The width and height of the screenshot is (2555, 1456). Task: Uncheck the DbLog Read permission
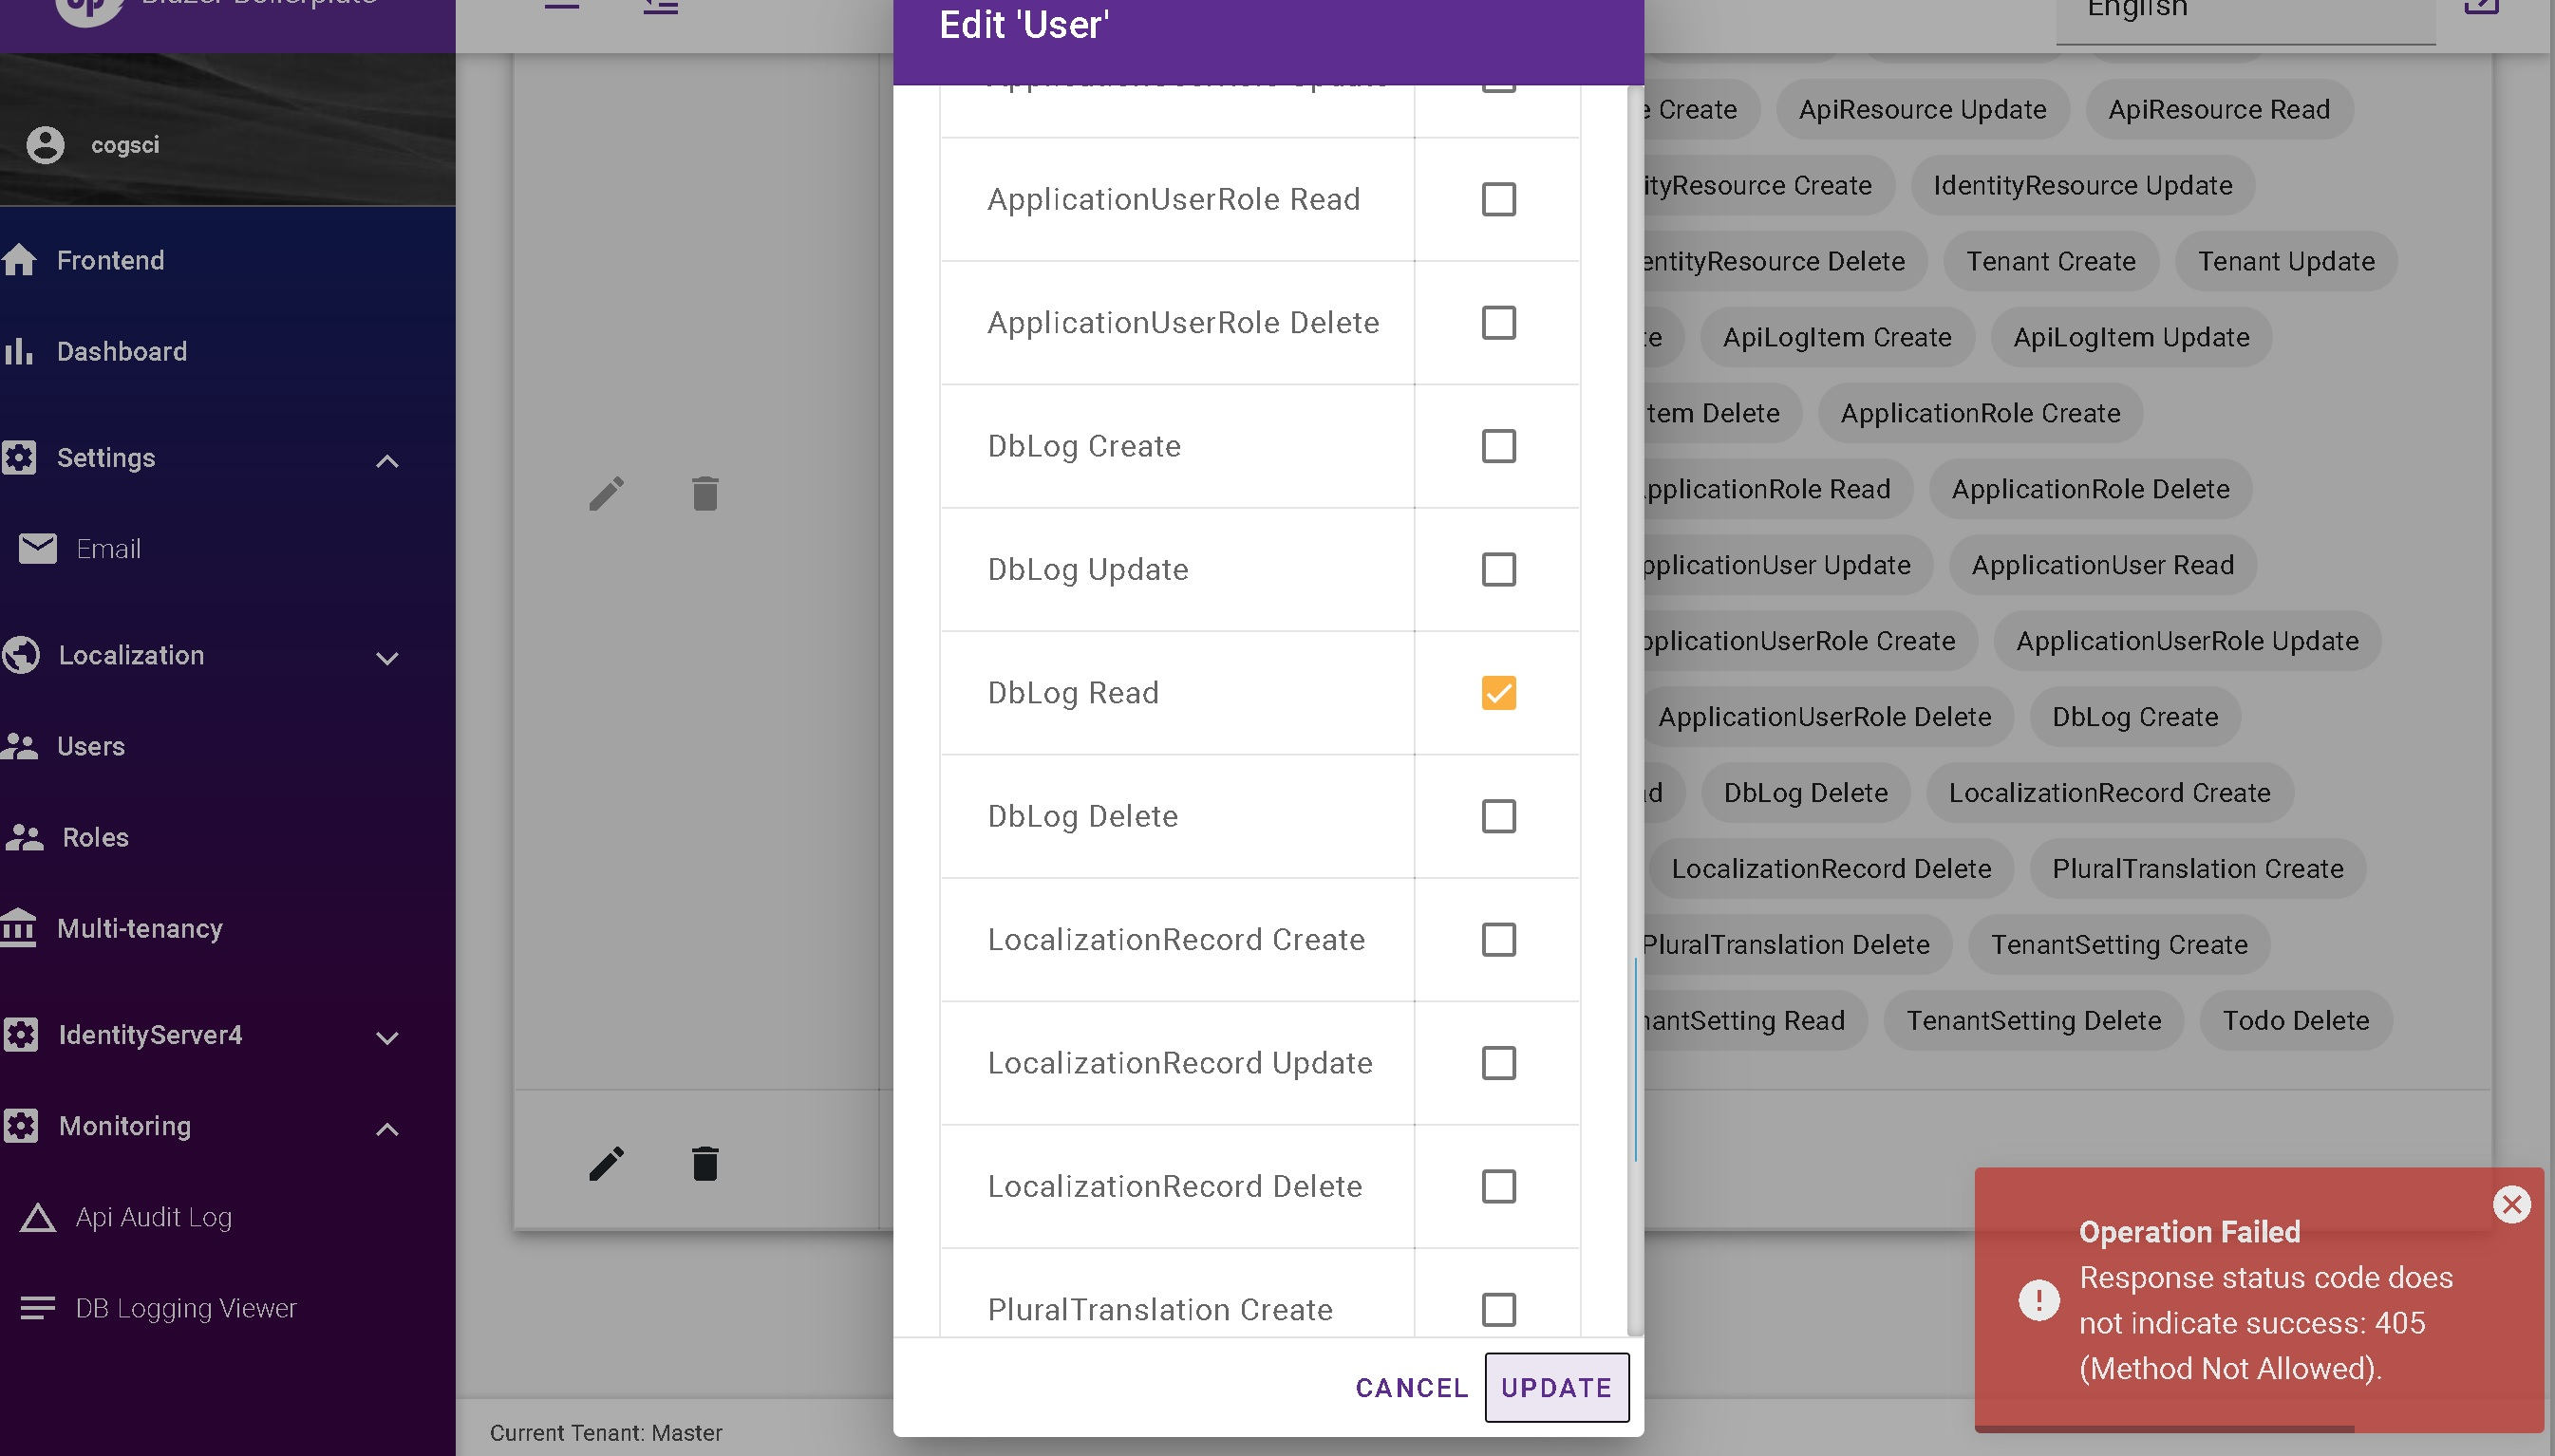click(x=1497, y=692)
